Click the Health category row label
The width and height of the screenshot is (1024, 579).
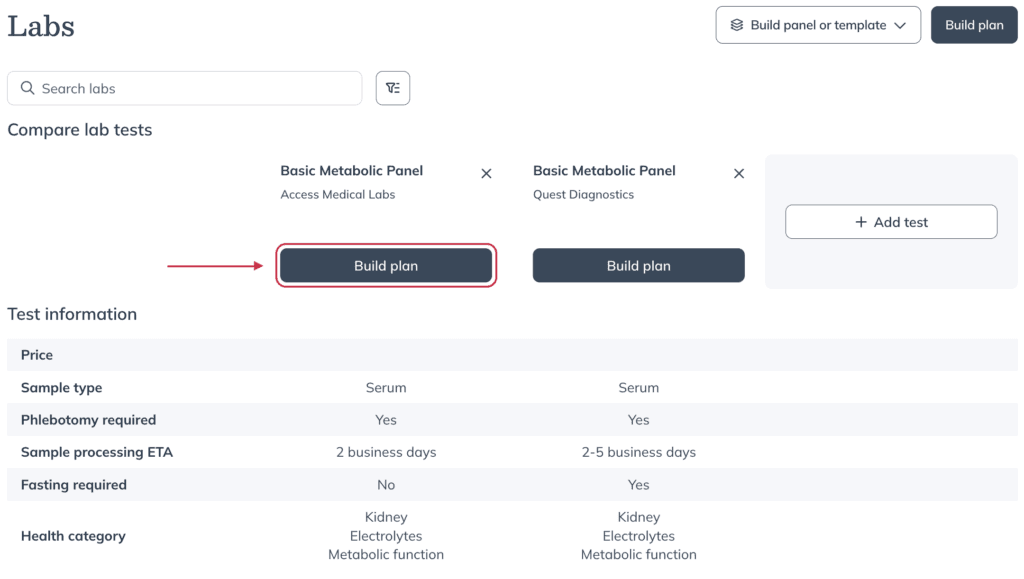click(73, 536)
